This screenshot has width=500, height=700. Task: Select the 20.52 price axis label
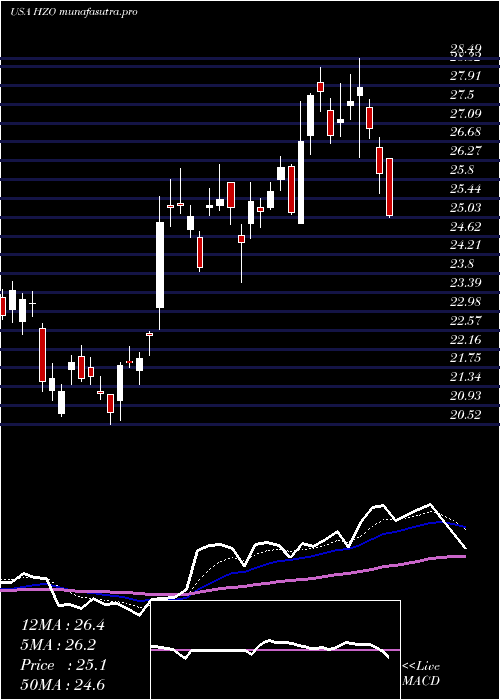pyautogui.click(x=466, y=415)
